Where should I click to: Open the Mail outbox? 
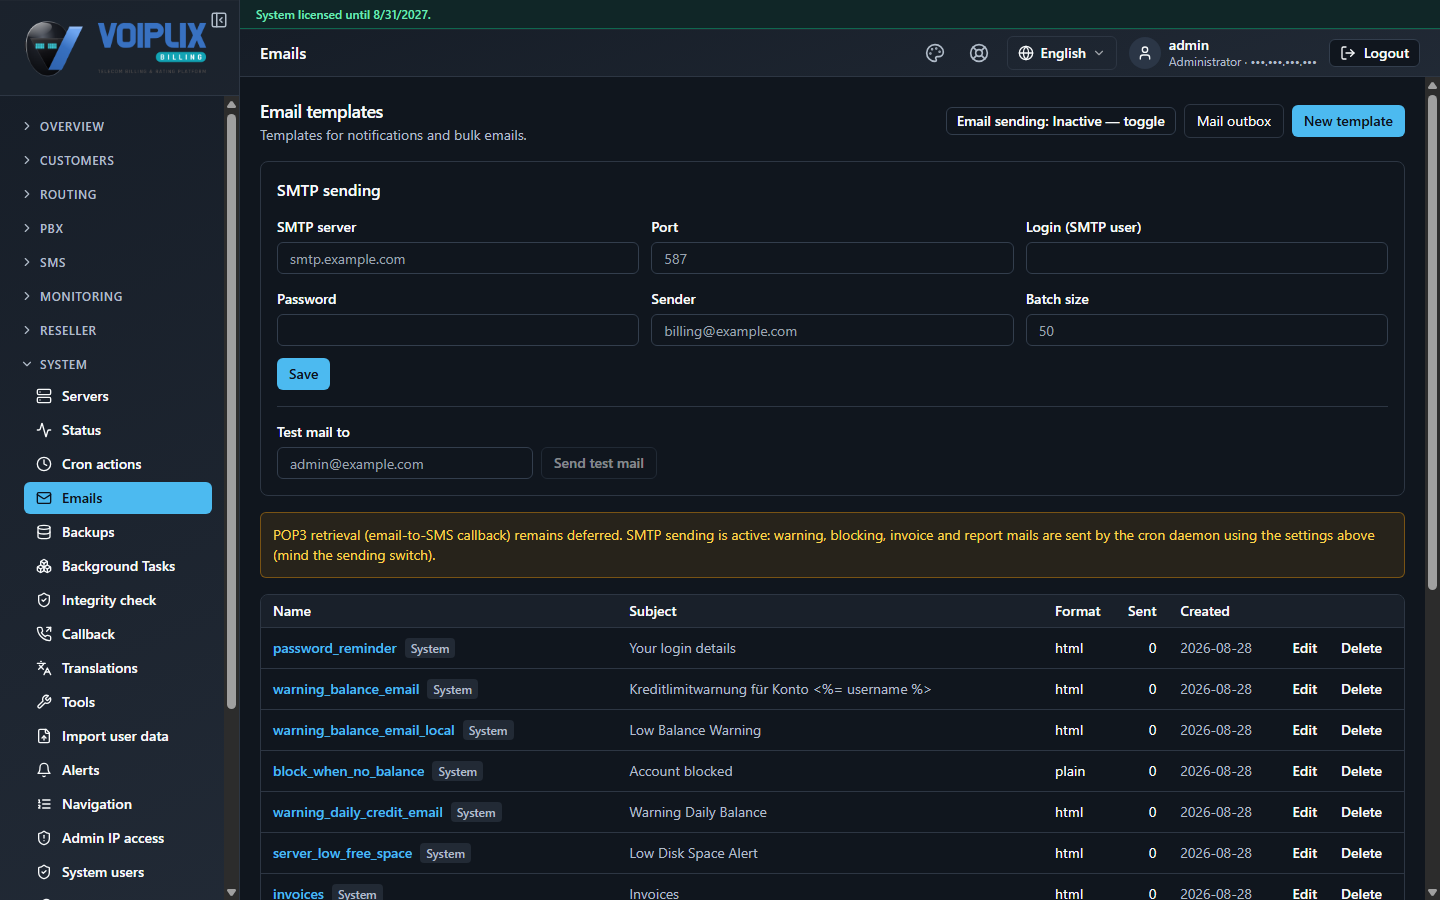click(x=1234, y=121)
